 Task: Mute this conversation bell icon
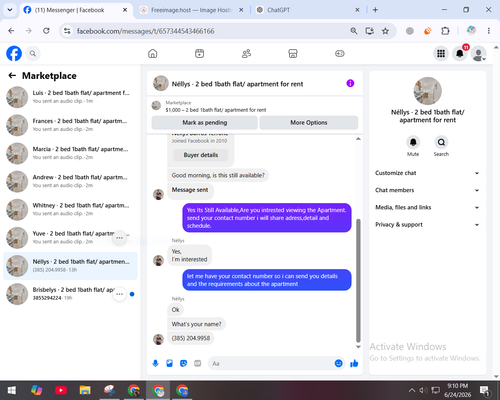coord(413,142)
